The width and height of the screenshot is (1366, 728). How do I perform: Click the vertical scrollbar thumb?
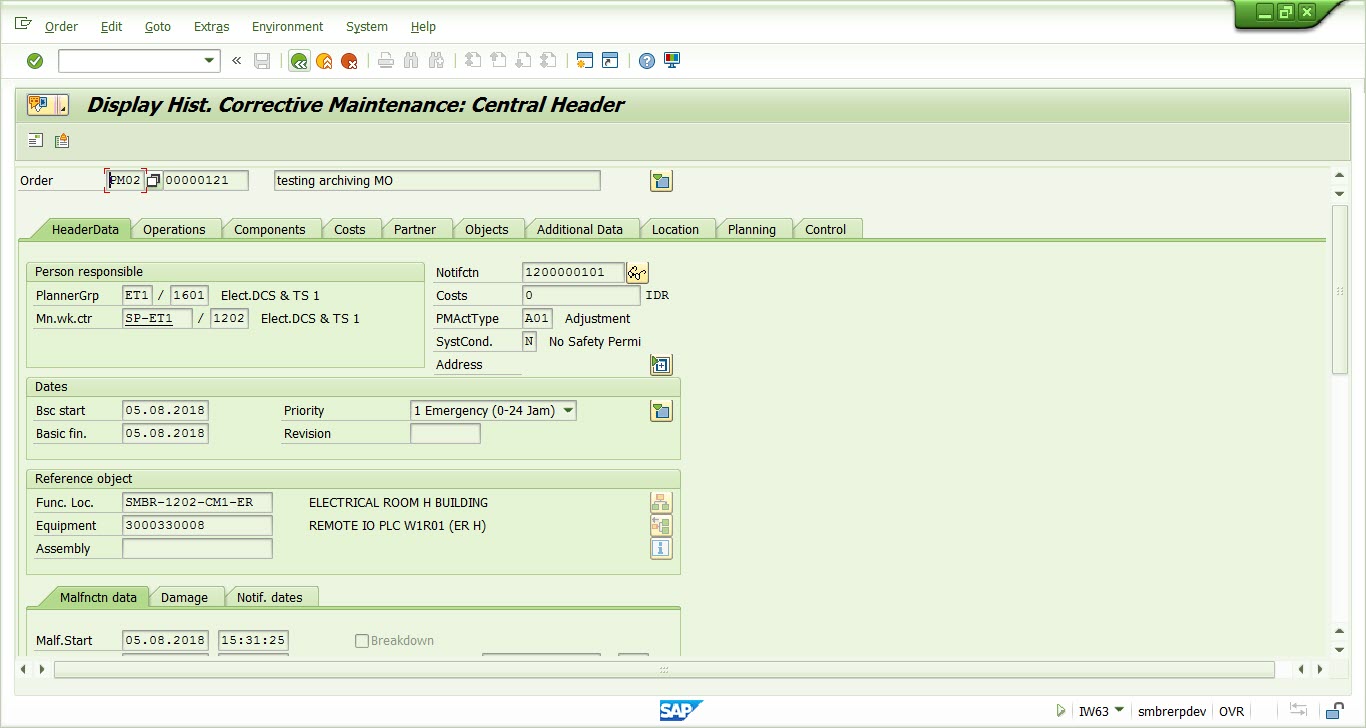[1340, 290]
